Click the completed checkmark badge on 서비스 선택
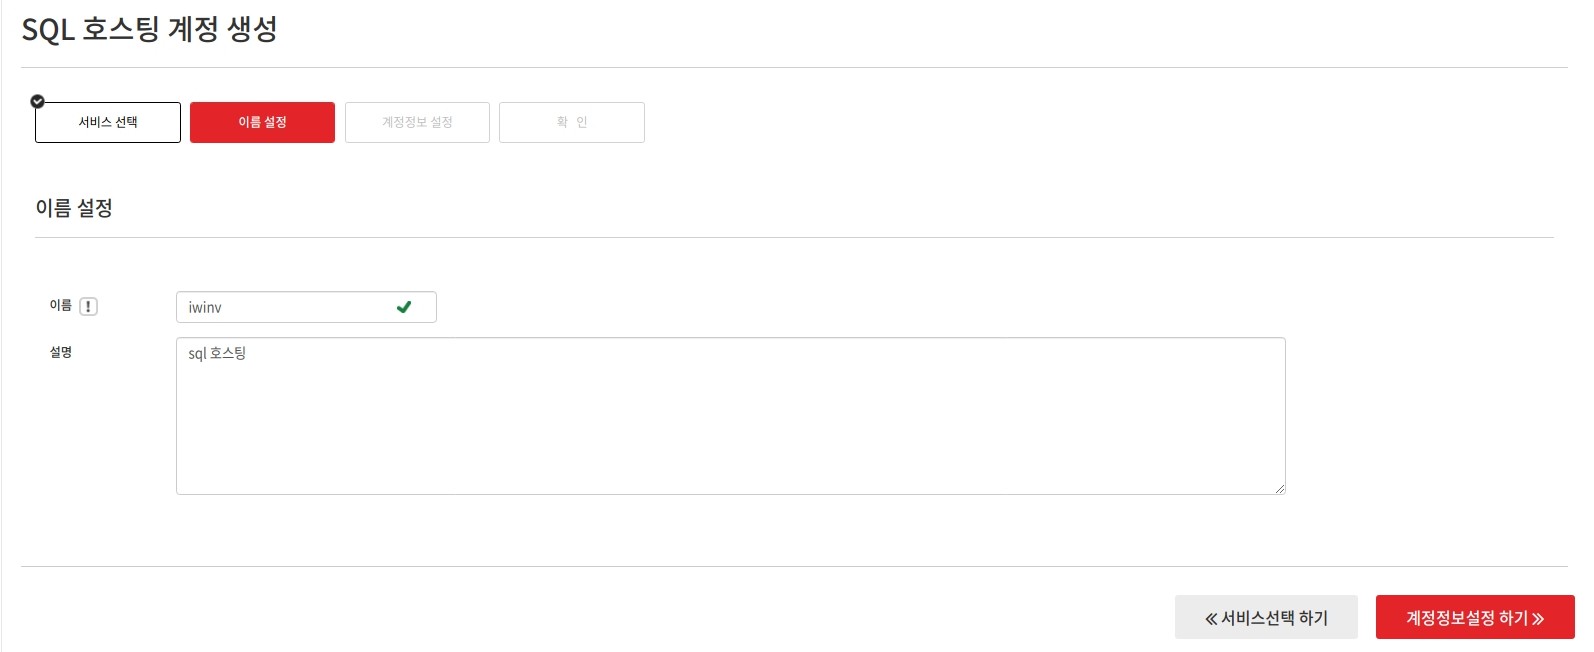Image resolution: width=1594 pixels, height=652 pixels. [38, 101]
